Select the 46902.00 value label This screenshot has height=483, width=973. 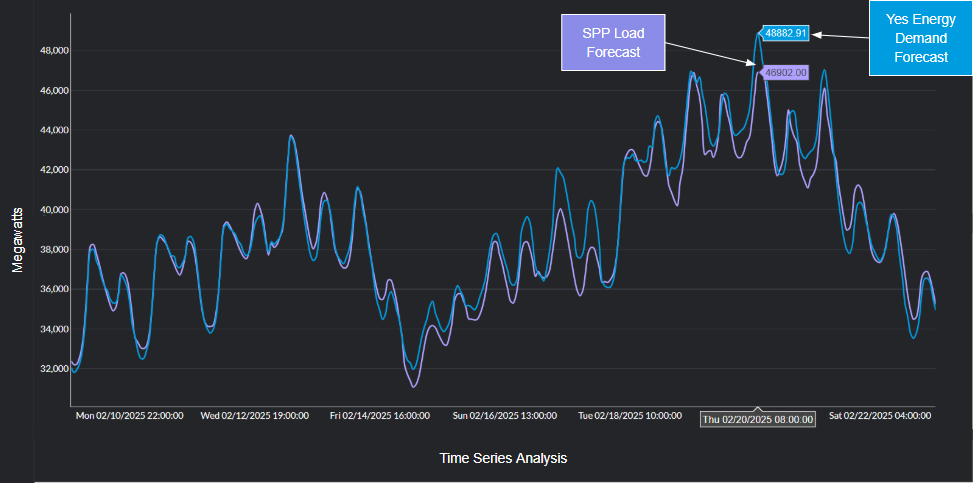pyautogui.click(x=785, y=72)
